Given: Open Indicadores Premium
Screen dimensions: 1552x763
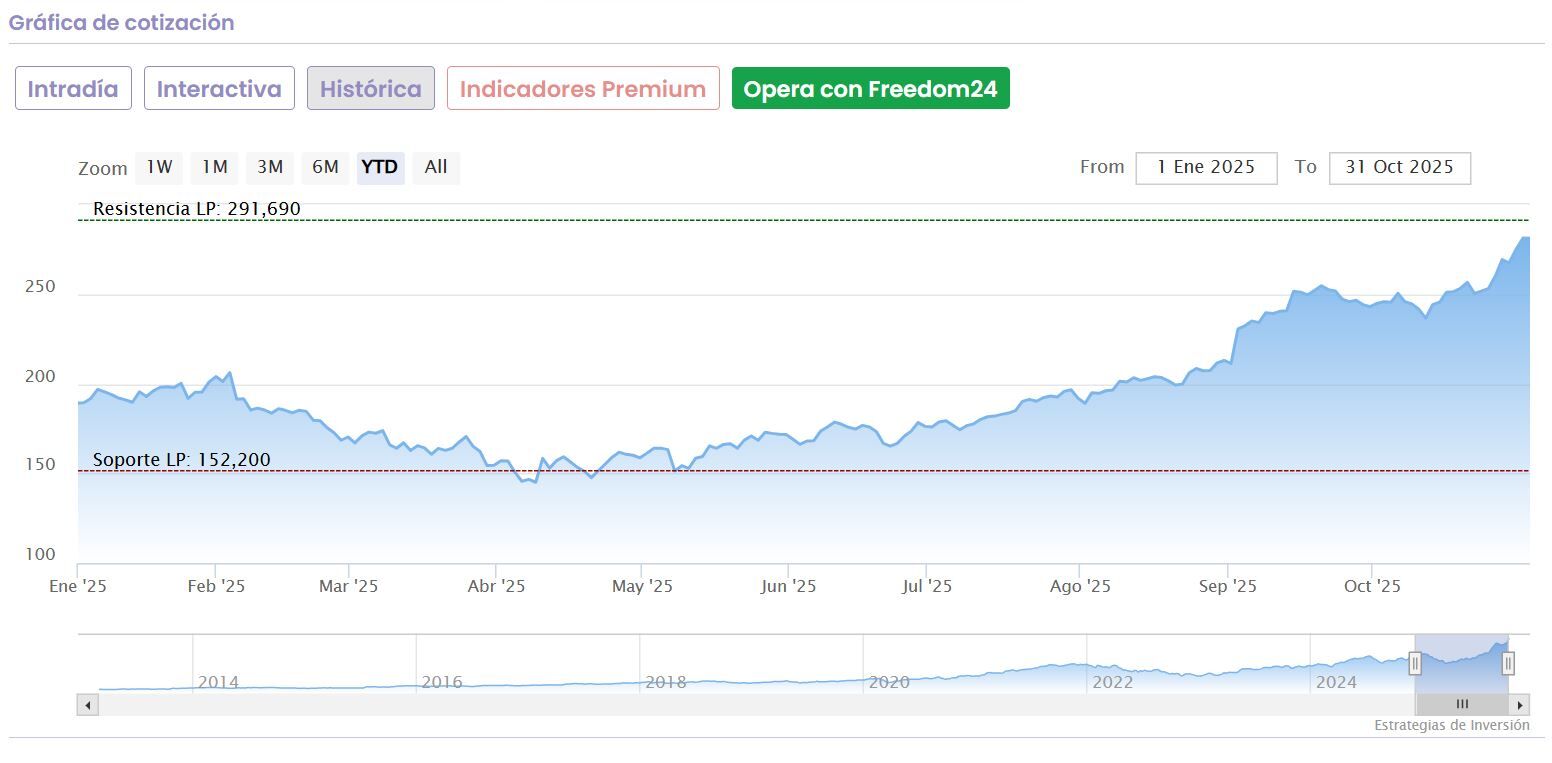Looking at the screenshot, I should 583,89.
